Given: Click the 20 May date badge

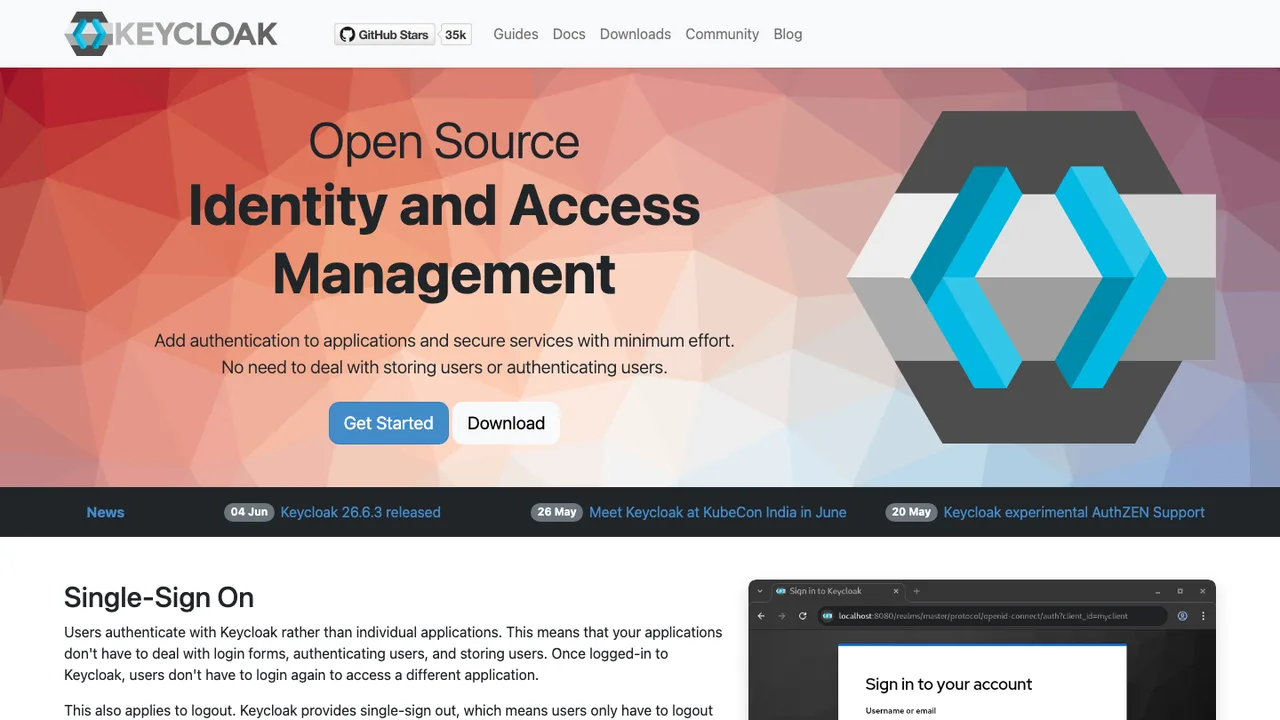Looking at the screenshot, I should [911, 512].
